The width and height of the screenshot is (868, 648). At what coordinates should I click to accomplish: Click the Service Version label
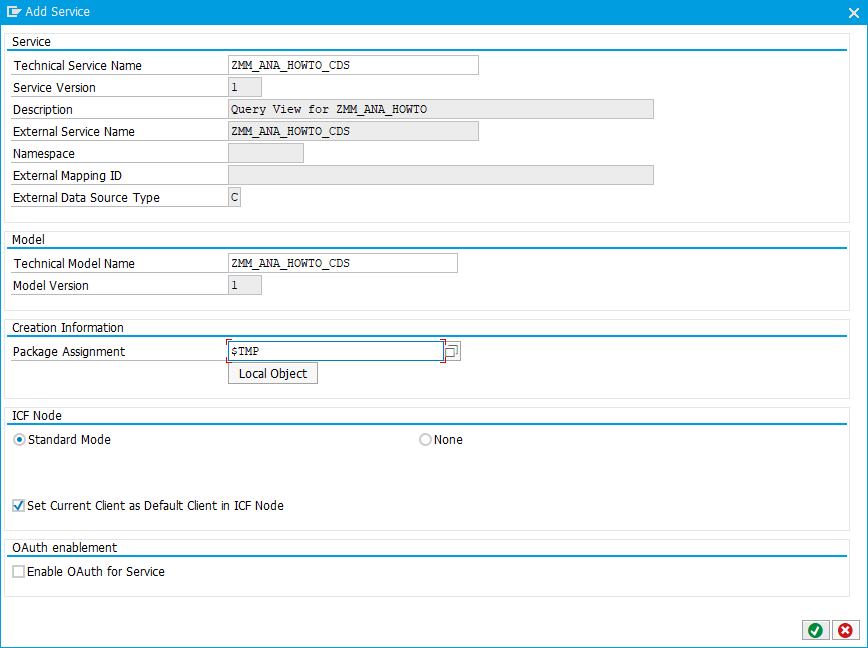click(x=54, y=88)
